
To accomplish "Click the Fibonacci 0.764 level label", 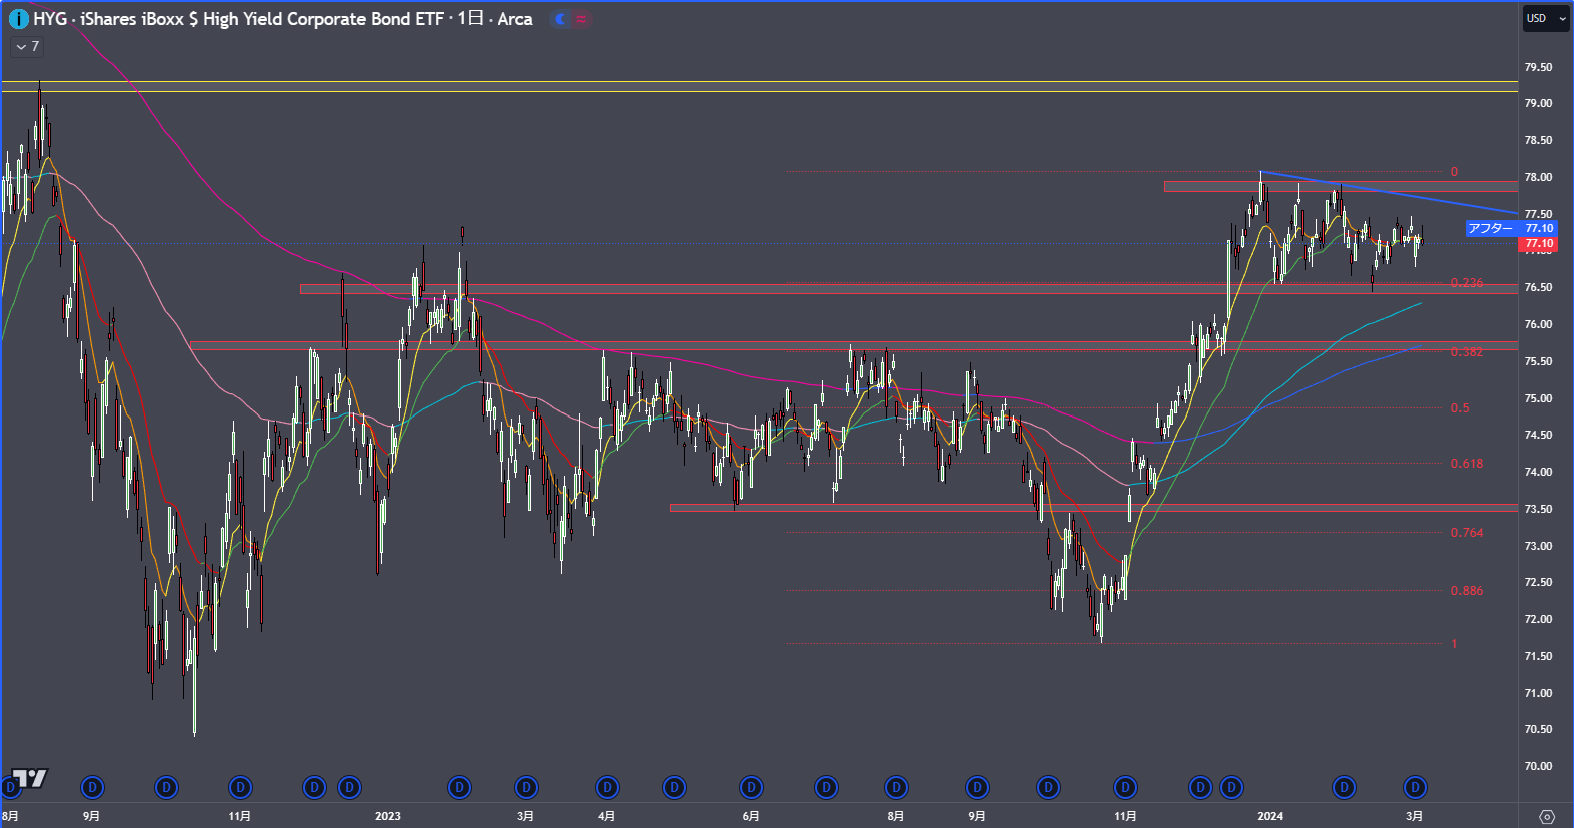I will pyautogui.click(x=1467, y=533).
